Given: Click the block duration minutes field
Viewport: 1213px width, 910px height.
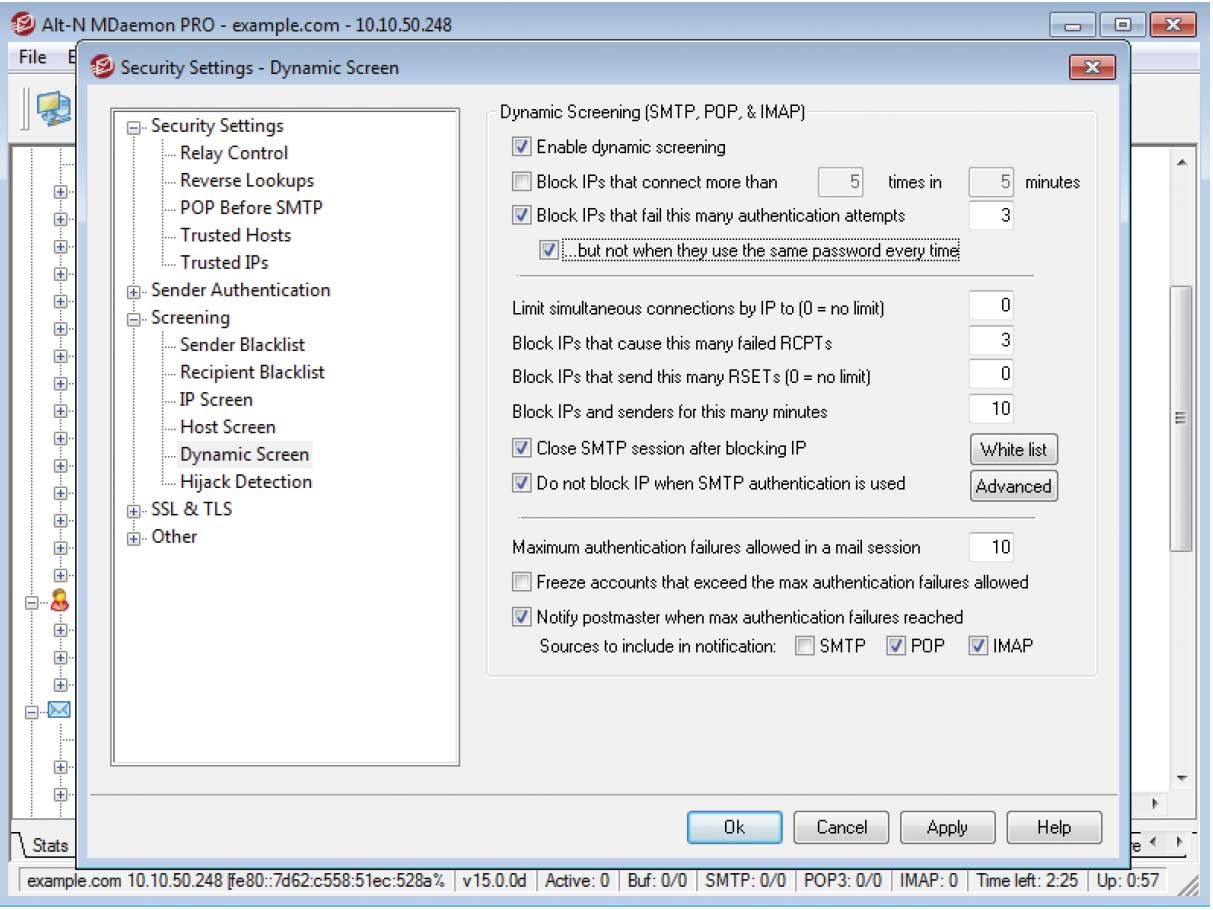Looking at the screenshot, I should 991,409.
